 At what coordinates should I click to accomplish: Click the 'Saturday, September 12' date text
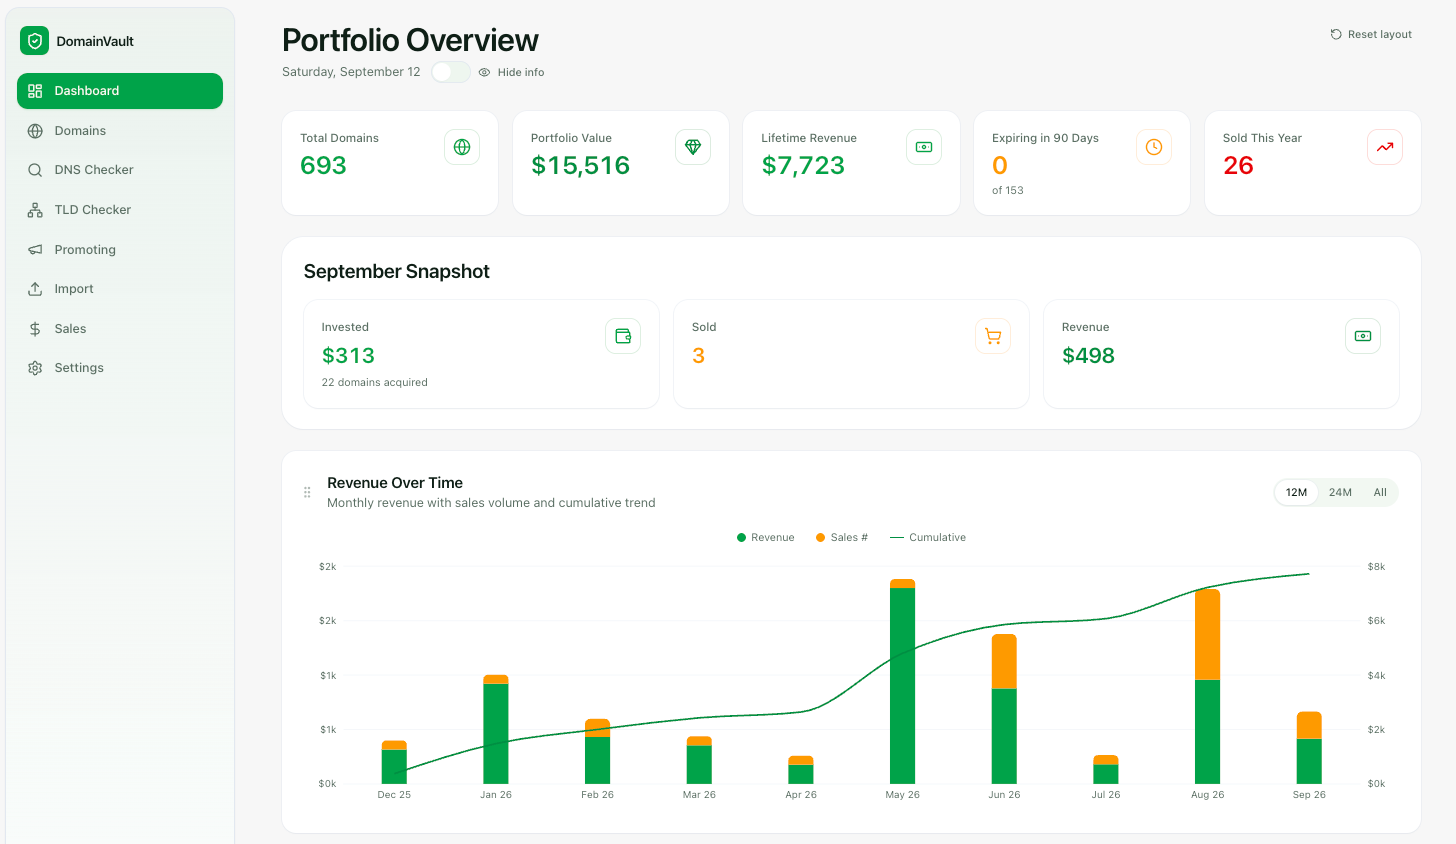tap(351, 72)
